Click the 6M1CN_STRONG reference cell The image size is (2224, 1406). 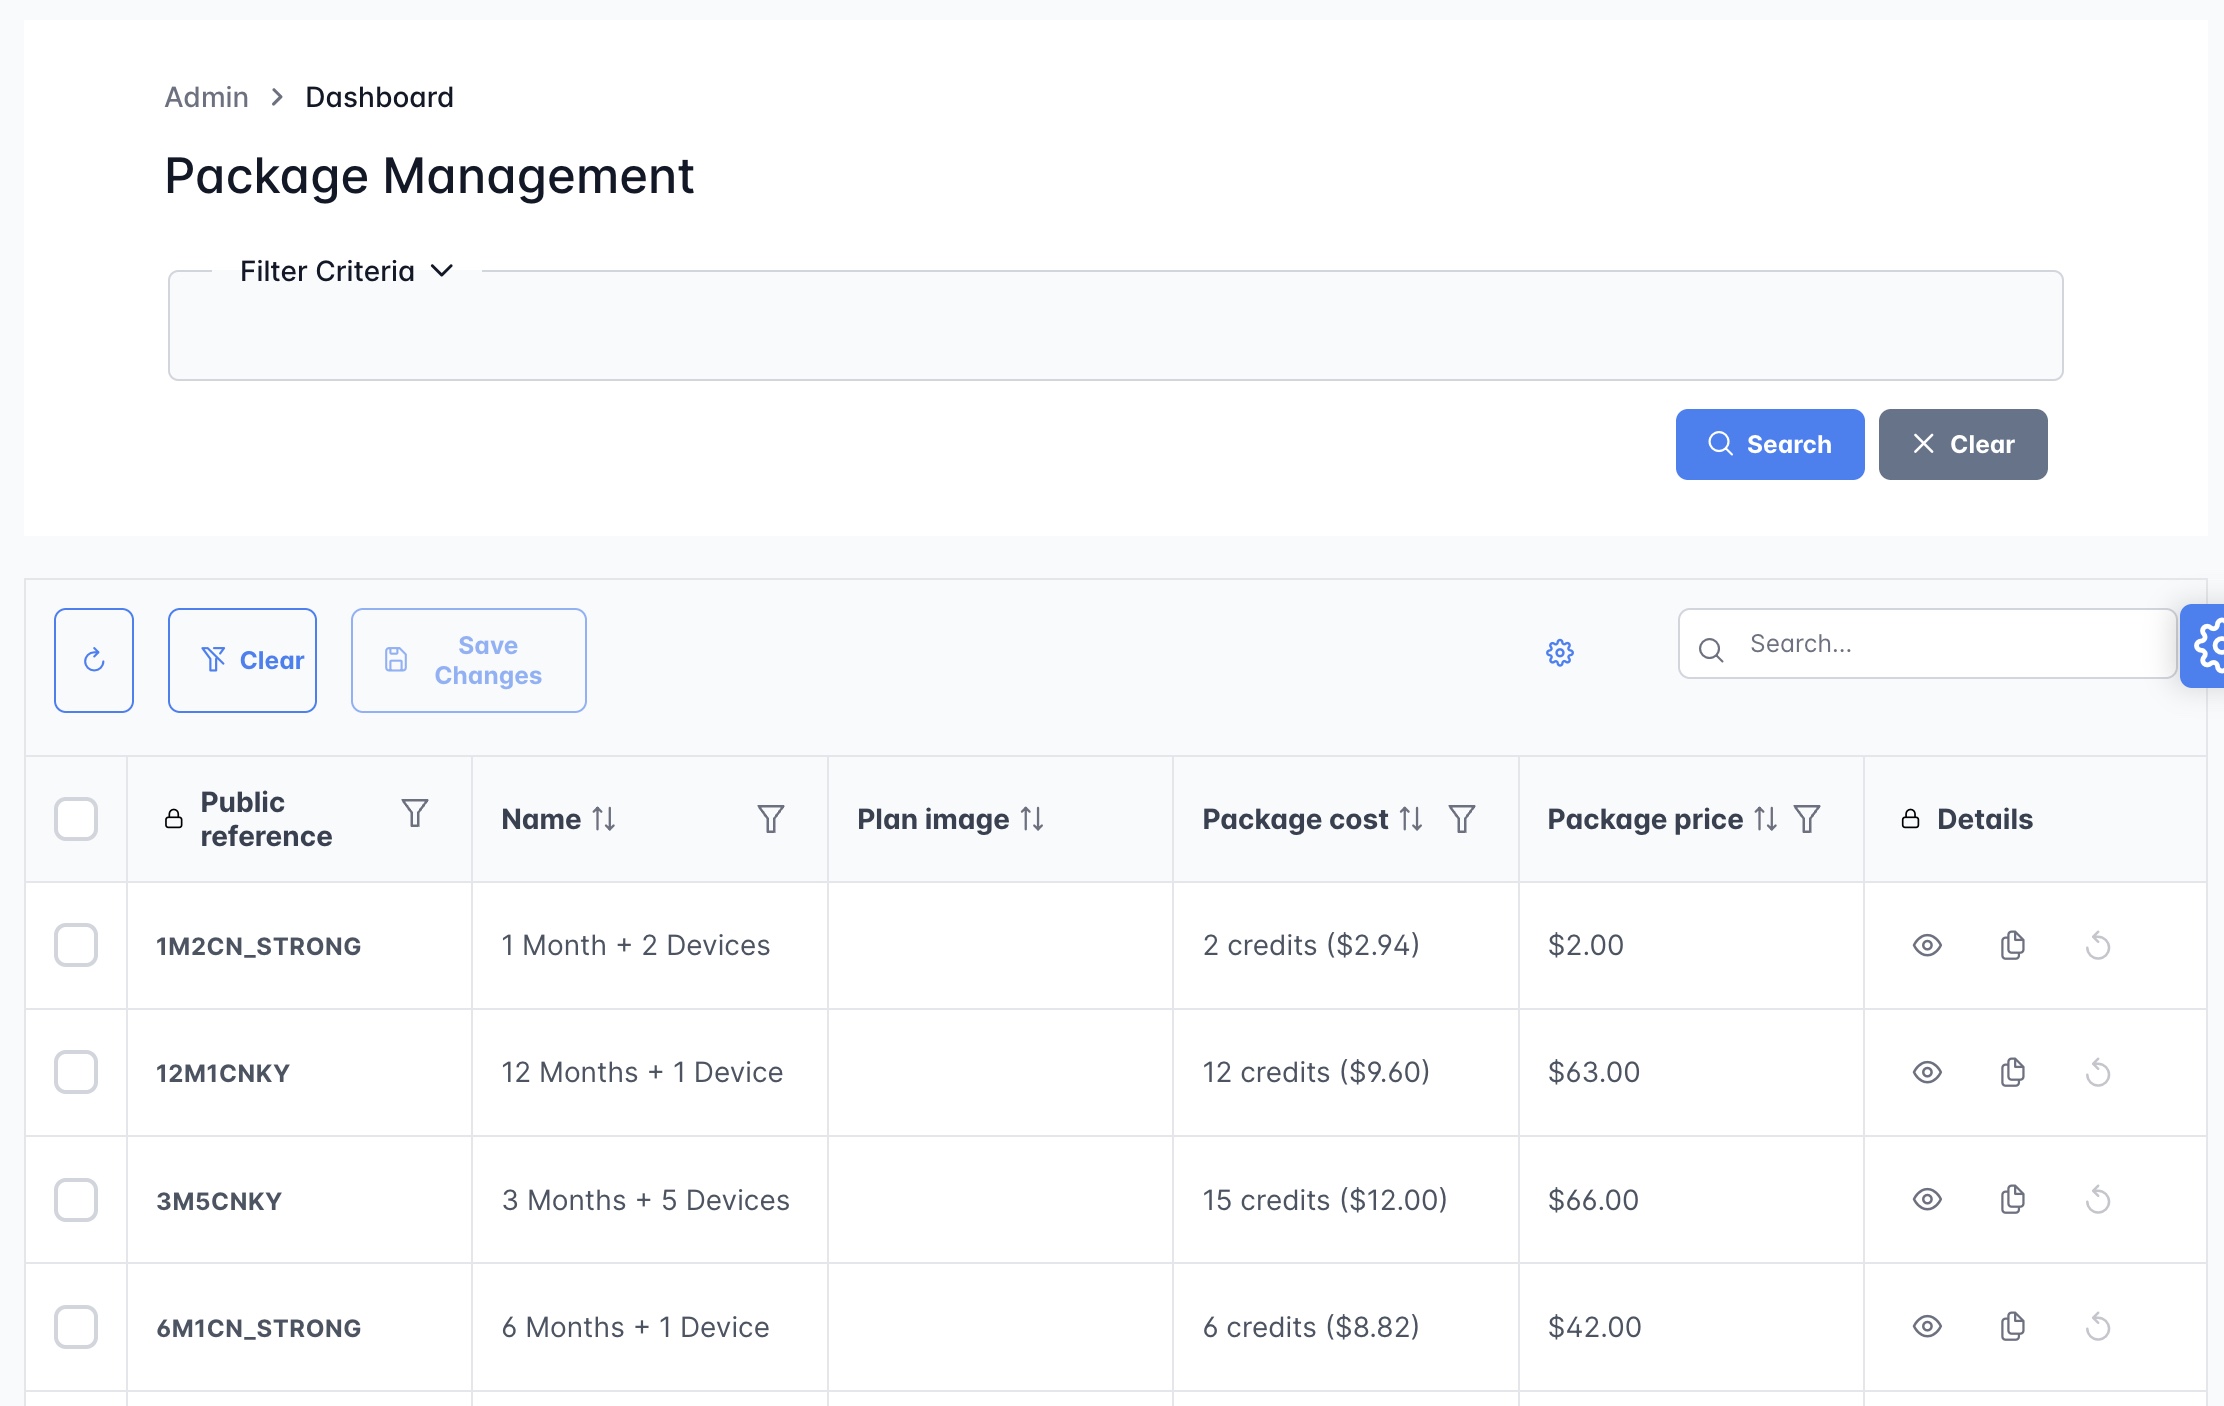299,1326
